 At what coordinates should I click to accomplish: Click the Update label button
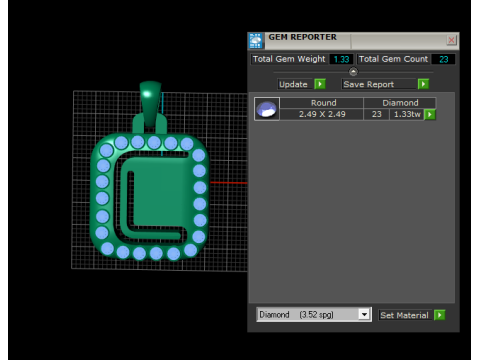tap(295, 84)
